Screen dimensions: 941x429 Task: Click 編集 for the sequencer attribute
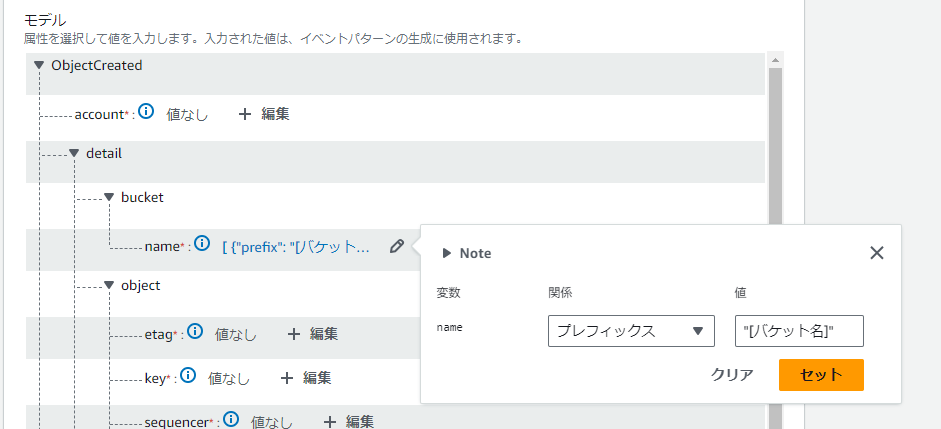pyautogui.click(x=348, y=421)
